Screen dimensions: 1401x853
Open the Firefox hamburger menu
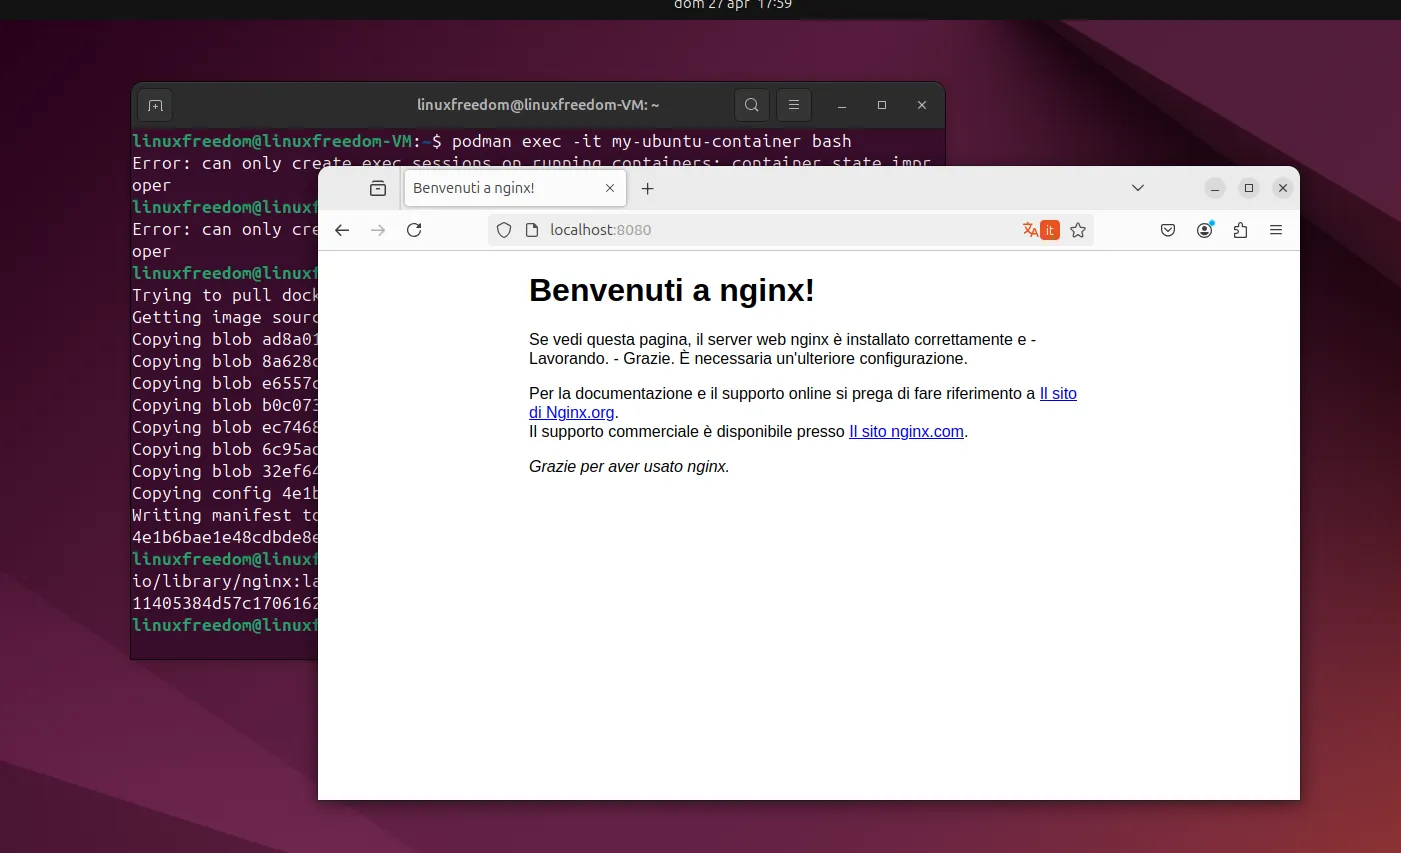click(x=1276, y=229)
